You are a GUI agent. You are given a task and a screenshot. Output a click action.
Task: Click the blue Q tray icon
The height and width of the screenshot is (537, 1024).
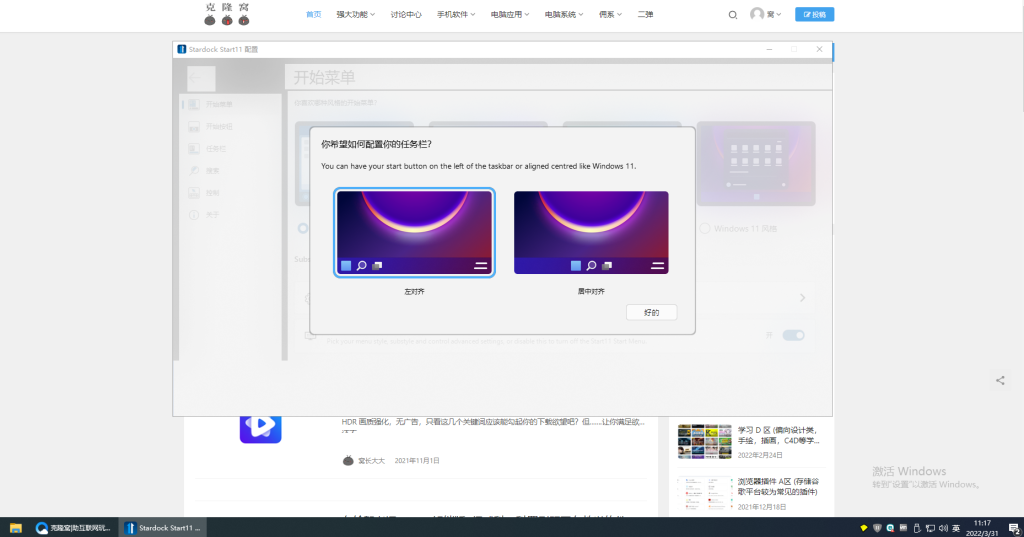pos(890,528)
